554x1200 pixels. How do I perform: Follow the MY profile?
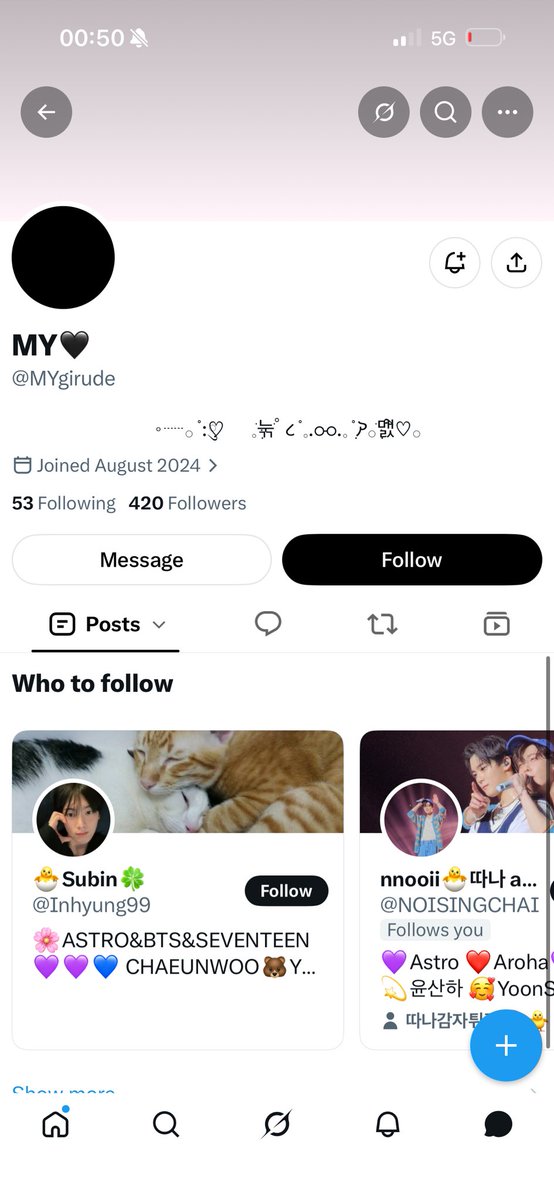tap(412, 560)
